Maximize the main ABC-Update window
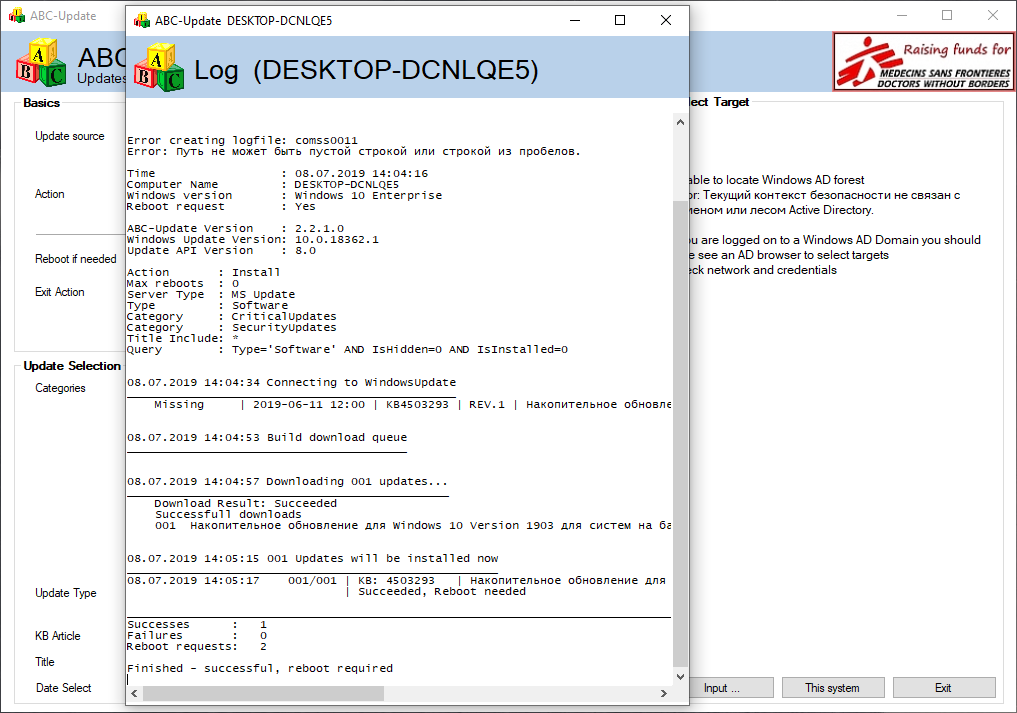 (947, 16)
